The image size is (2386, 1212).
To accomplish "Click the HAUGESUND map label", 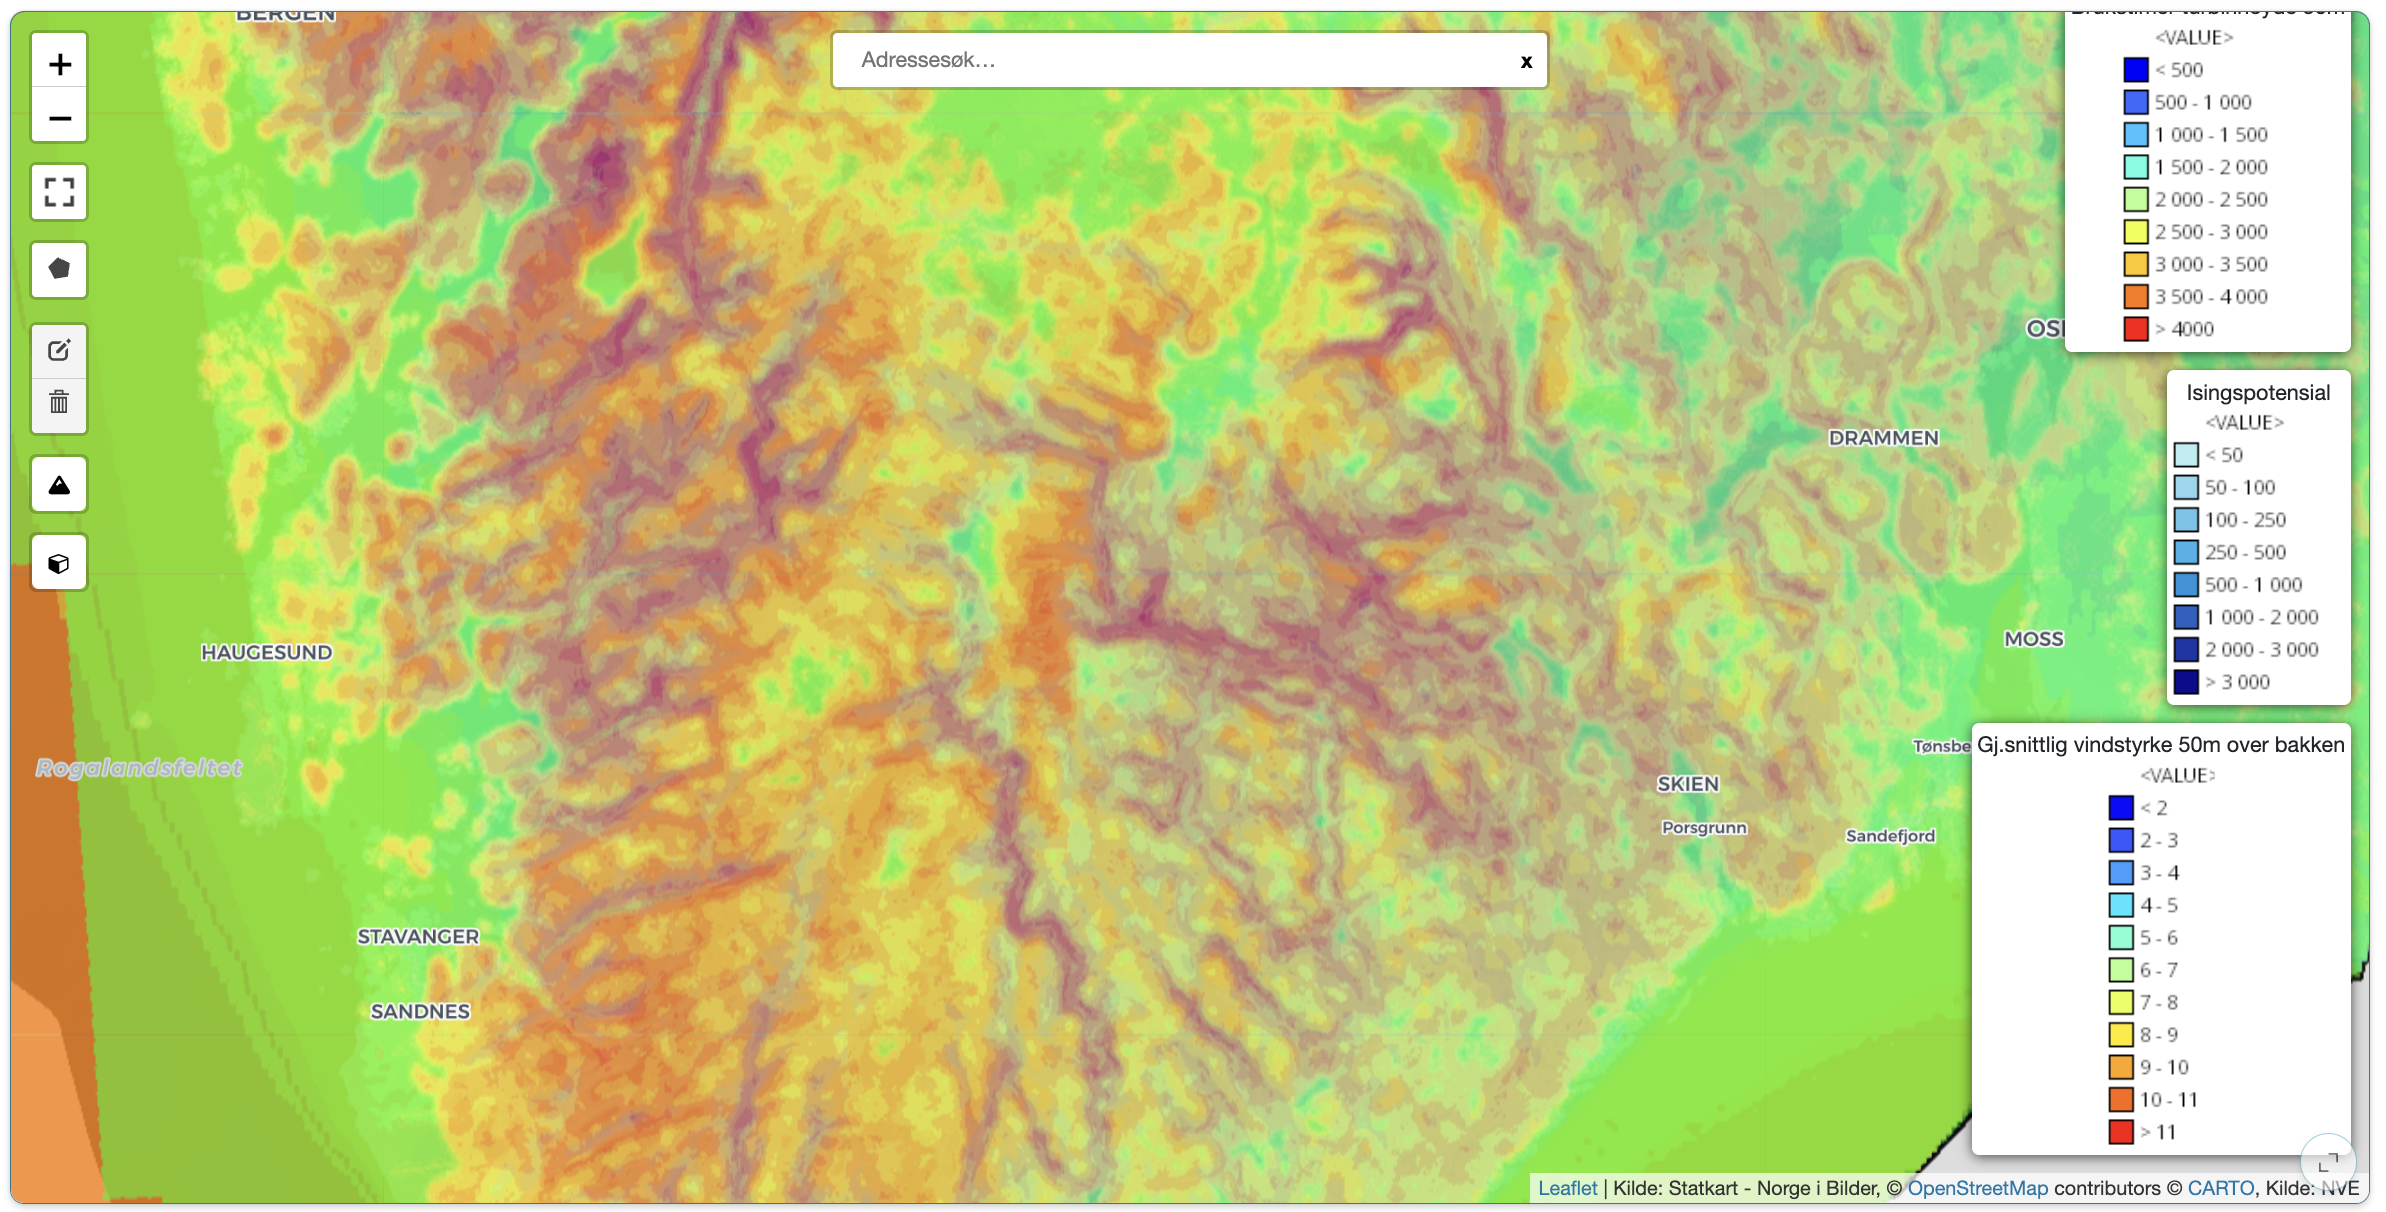I will 266,653.
